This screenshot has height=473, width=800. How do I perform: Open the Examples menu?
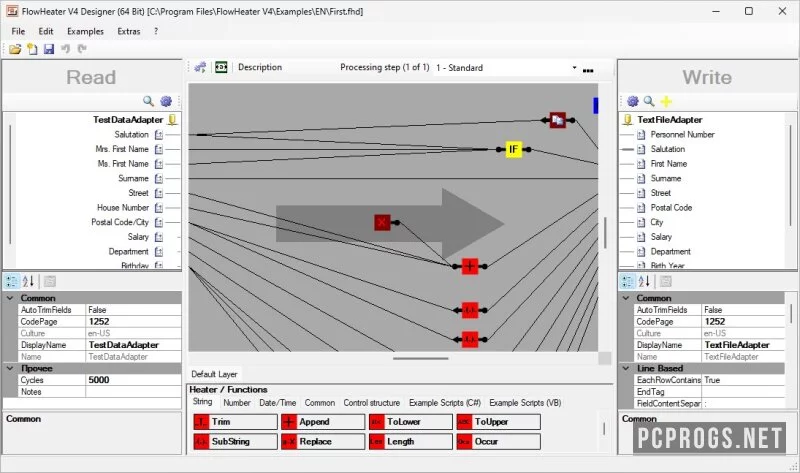(x=85, y=31)
